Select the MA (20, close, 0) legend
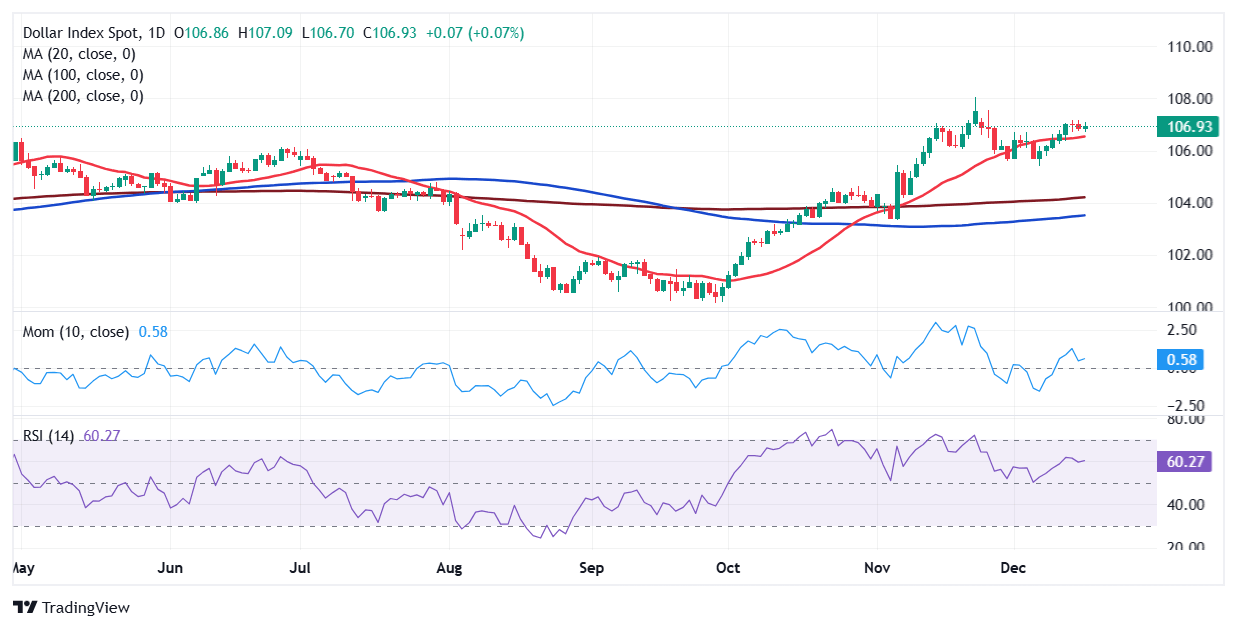This screenshot has width=1237, height=629. (78, 54)
